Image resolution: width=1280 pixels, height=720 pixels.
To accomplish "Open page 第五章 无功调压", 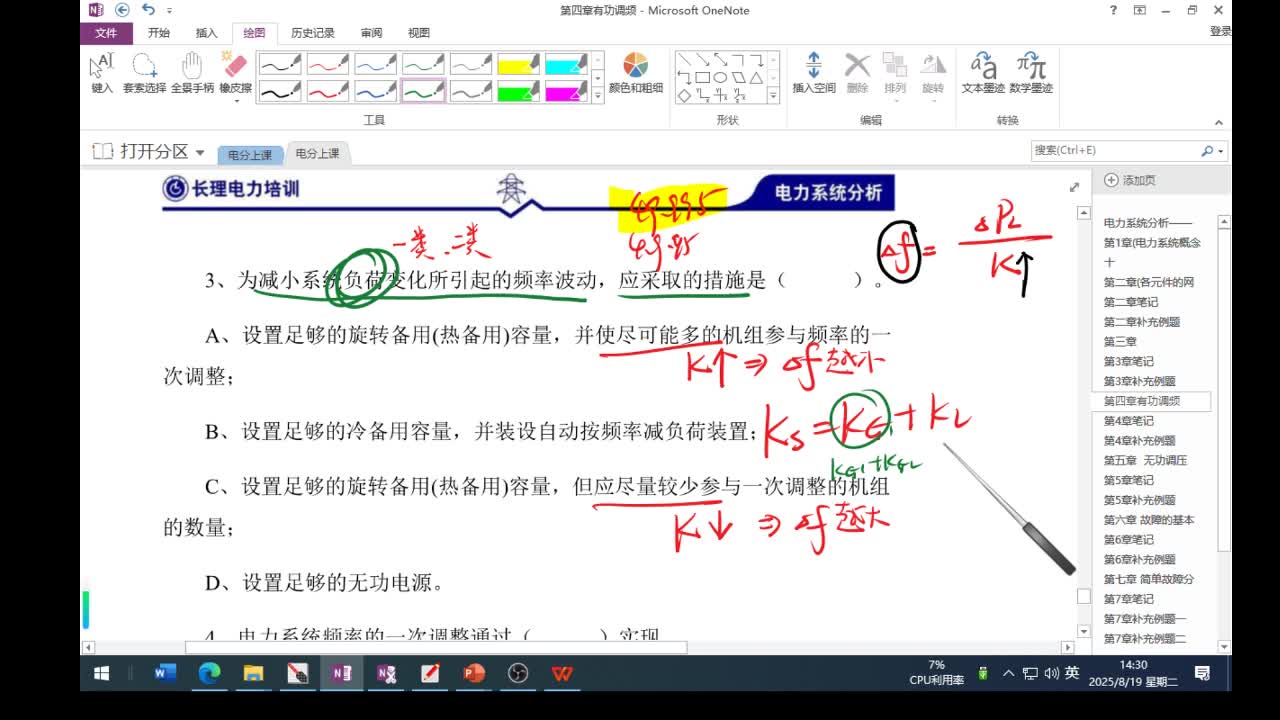I will coord(1145,460).
